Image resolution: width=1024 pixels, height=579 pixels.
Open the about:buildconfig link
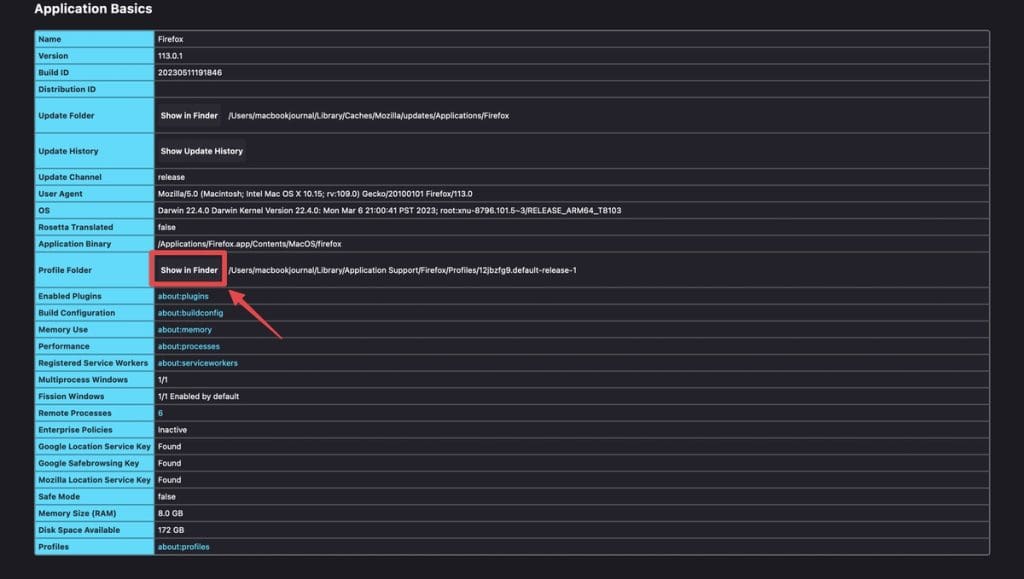190,313
